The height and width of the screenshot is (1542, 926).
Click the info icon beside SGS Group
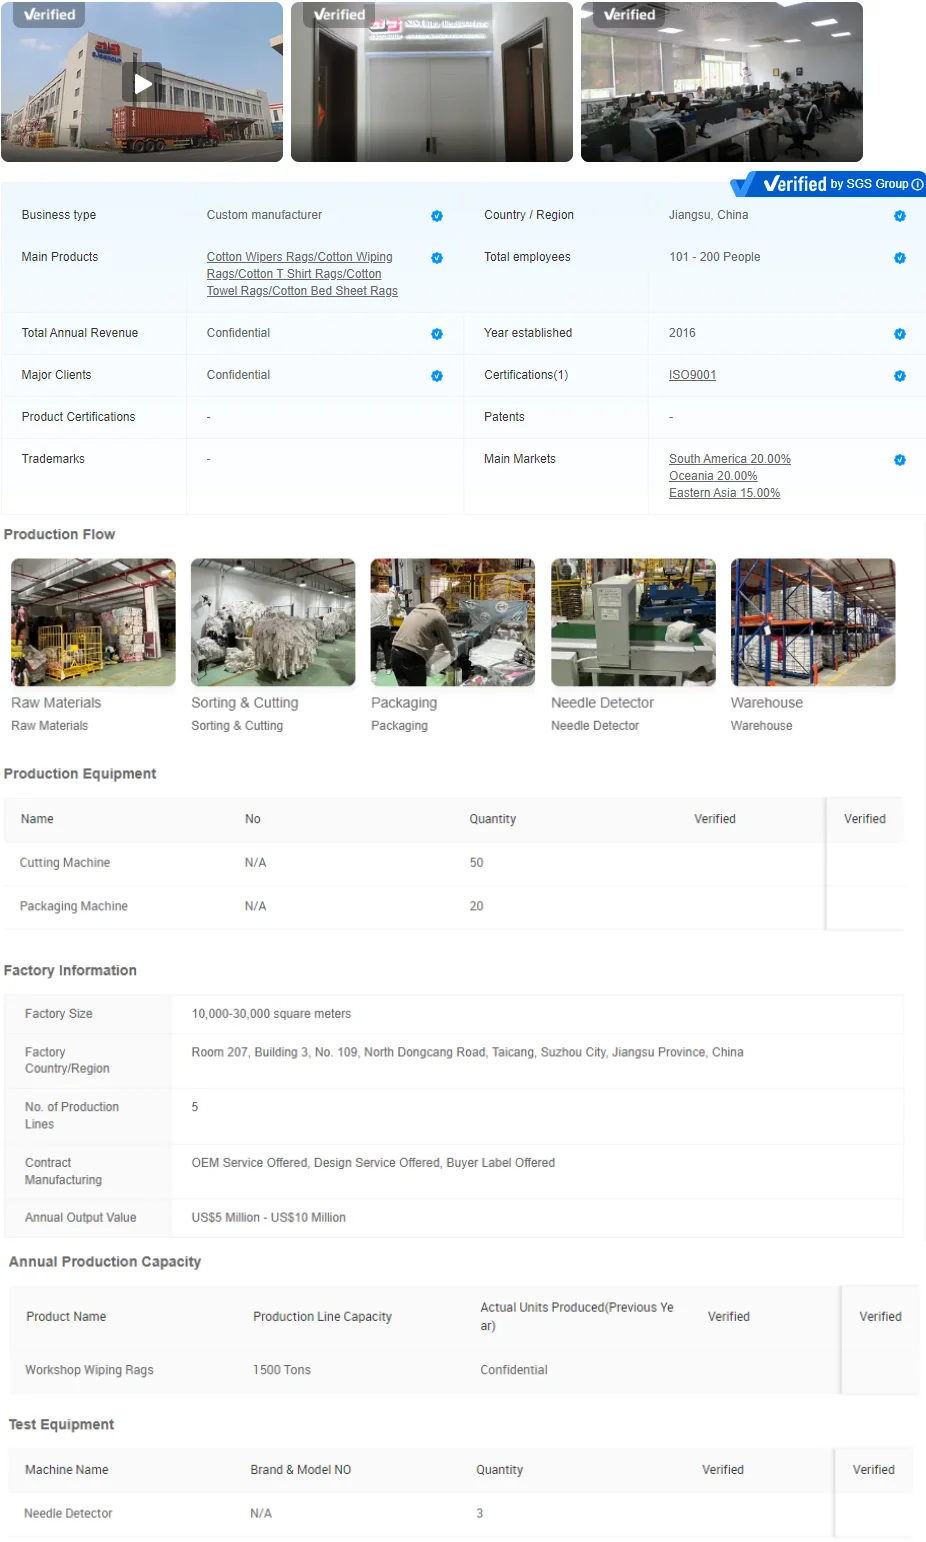(x=917, y=184)
